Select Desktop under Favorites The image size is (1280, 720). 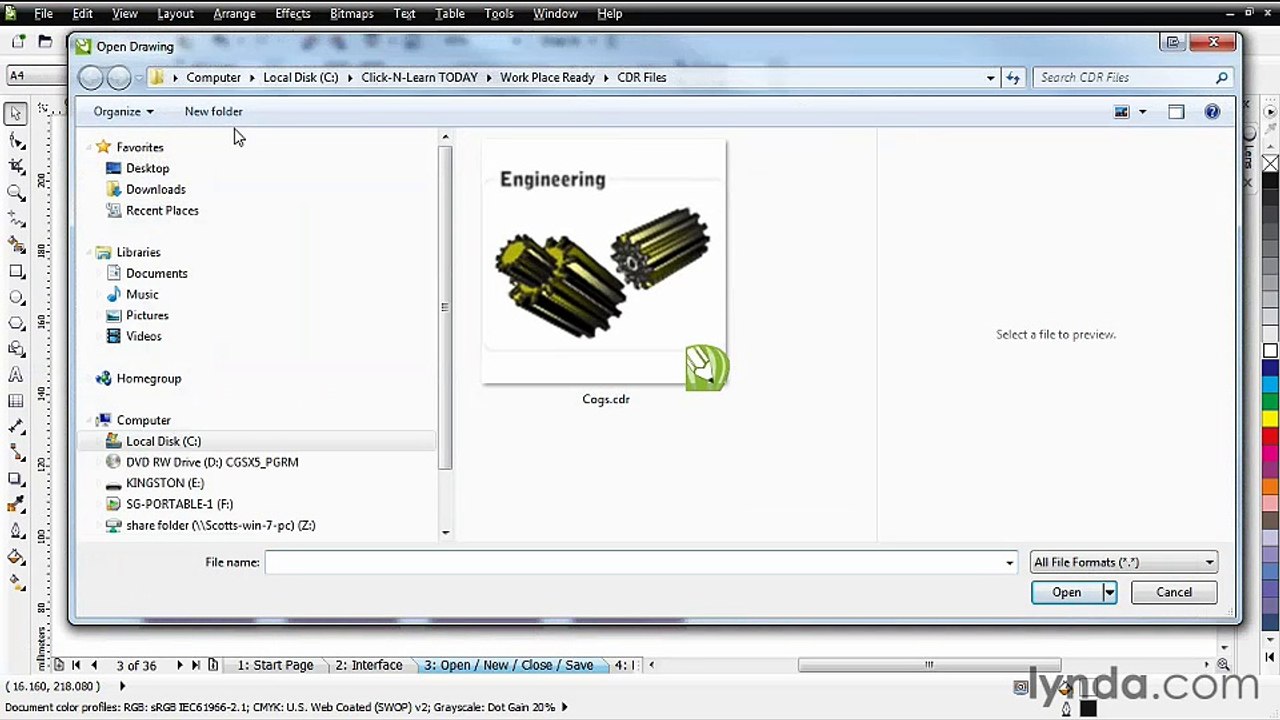pyautogui.click(x=147, y=168)
